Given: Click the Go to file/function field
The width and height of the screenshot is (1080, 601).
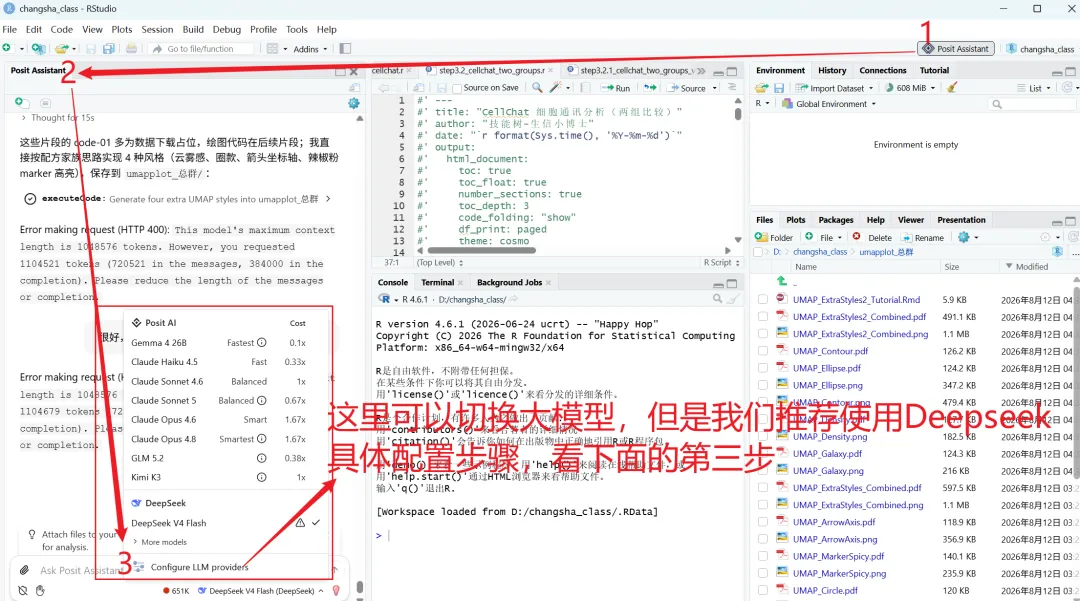Looking at the screenshot, I should pos(201,49).
